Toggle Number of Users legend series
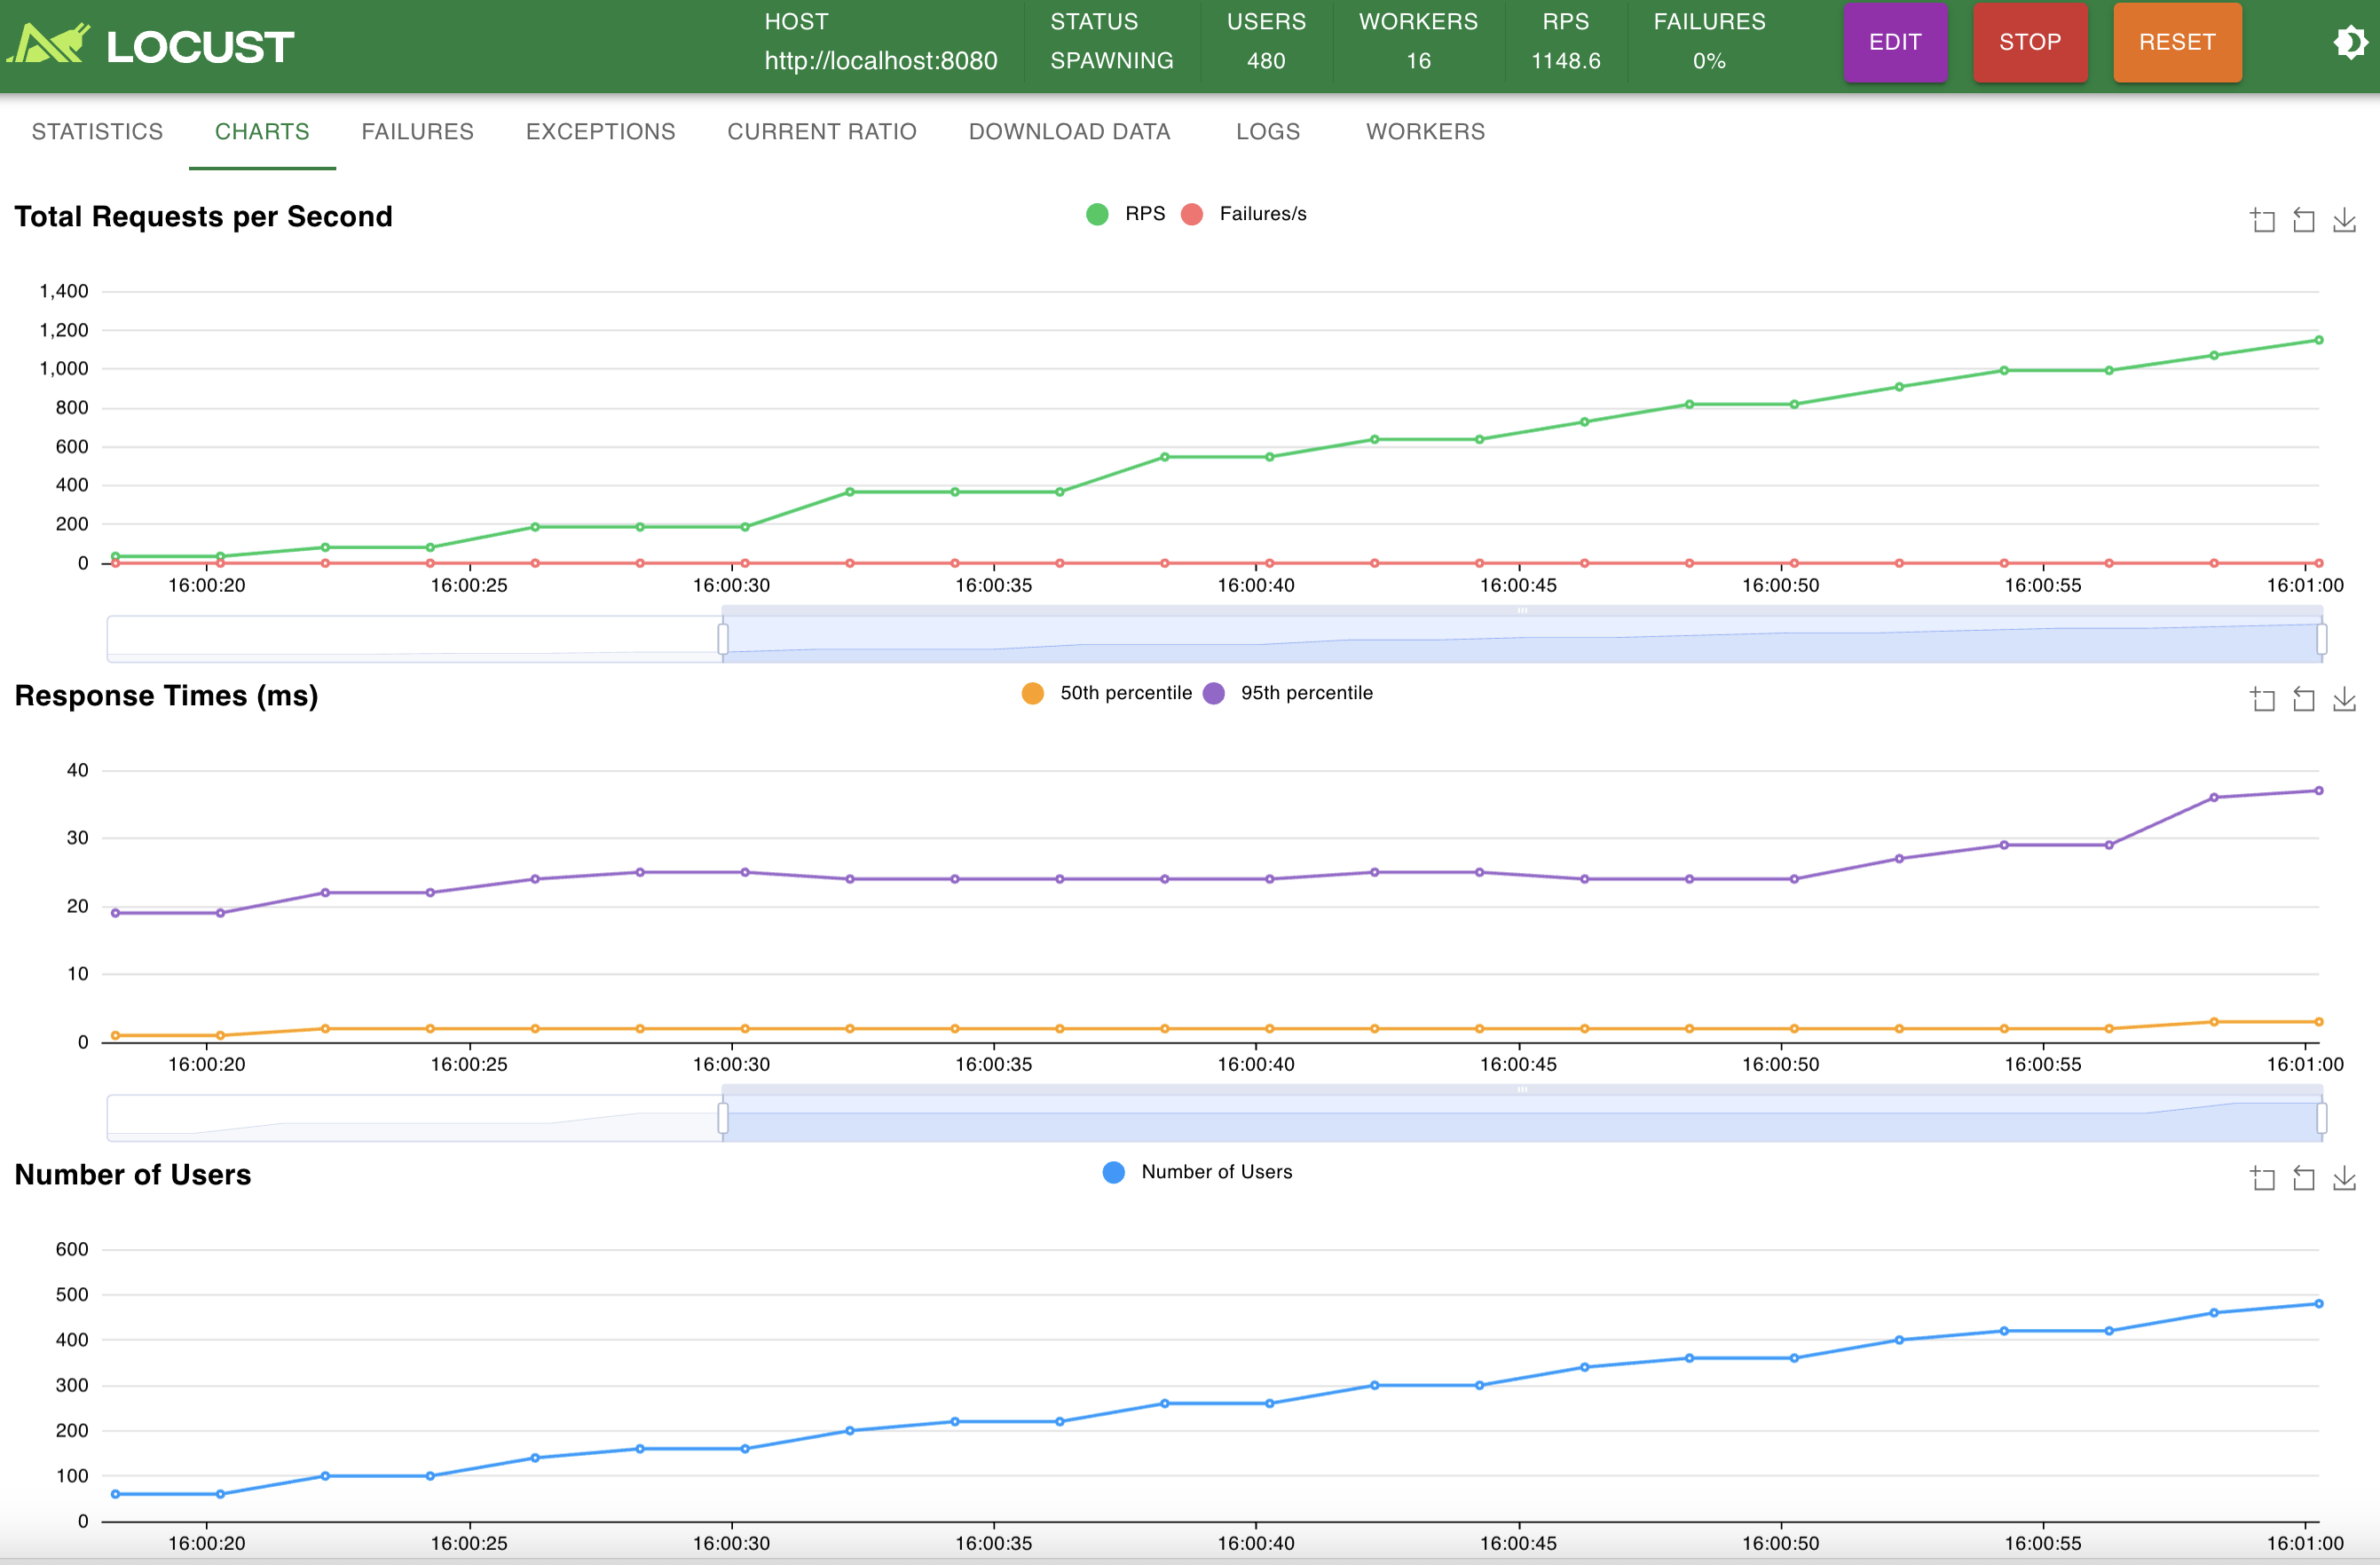 1197,1172
